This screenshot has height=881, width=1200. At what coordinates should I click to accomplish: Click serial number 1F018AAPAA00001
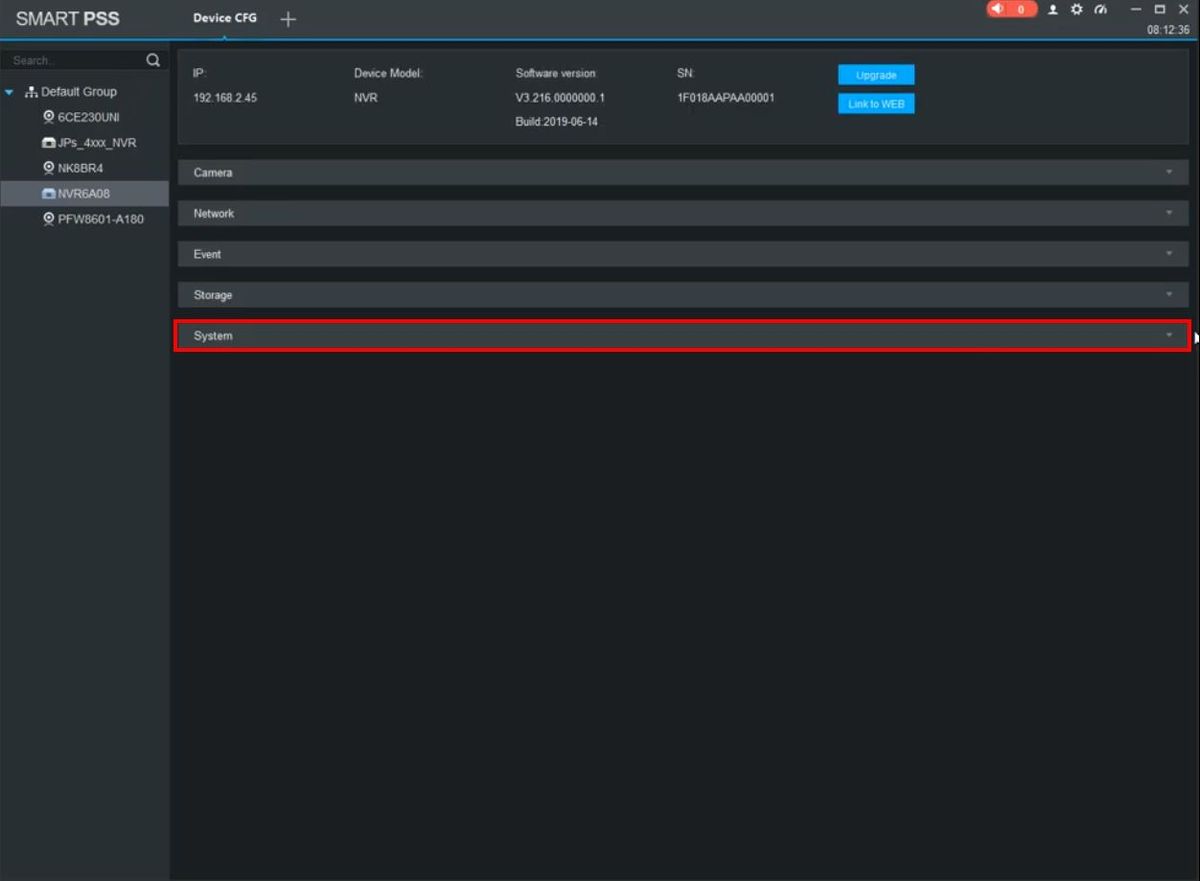[x=726, y=98]
